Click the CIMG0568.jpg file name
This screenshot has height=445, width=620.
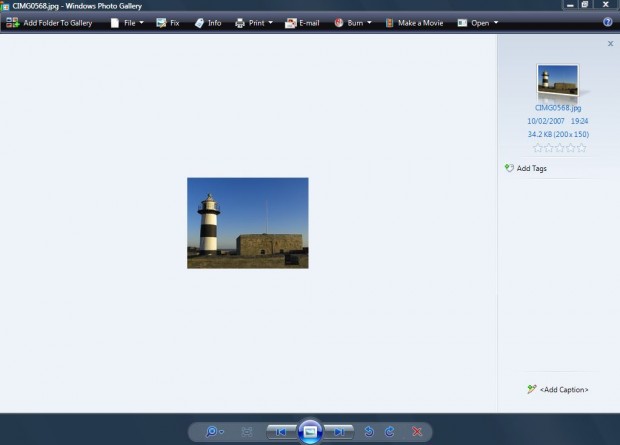click(558, 108)
